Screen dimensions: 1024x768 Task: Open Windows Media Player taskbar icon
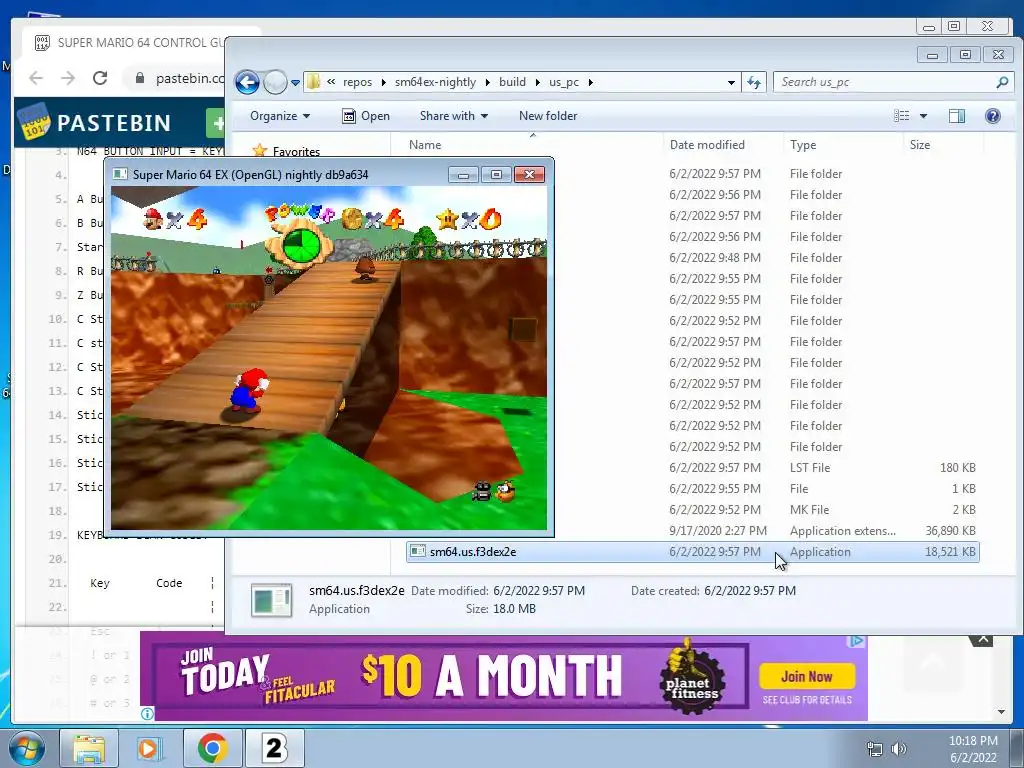coord(150,748)
